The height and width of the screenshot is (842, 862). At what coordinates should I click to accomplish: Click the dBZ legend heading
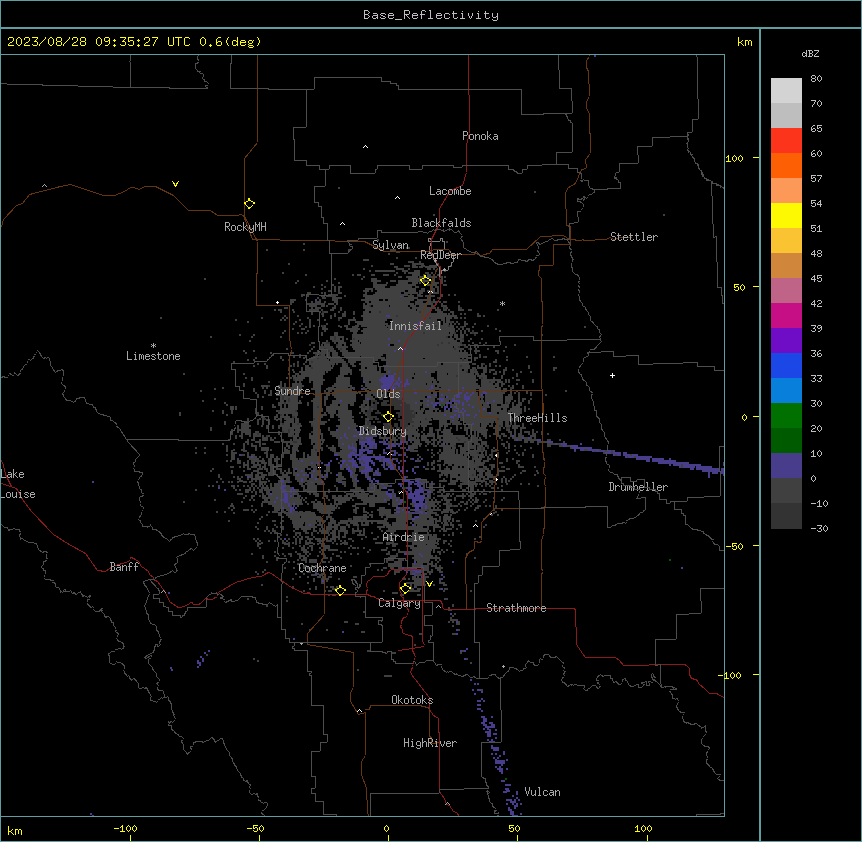(810, 53)
